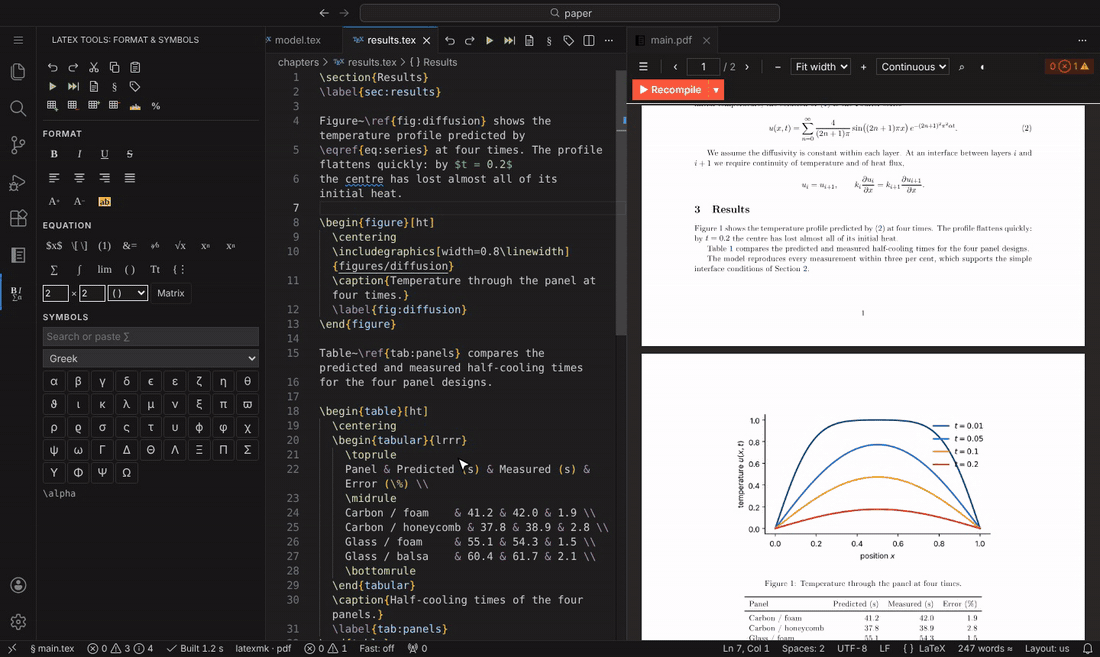
Task: Toggle italic formatting (I)
Action: pos(79,154)
